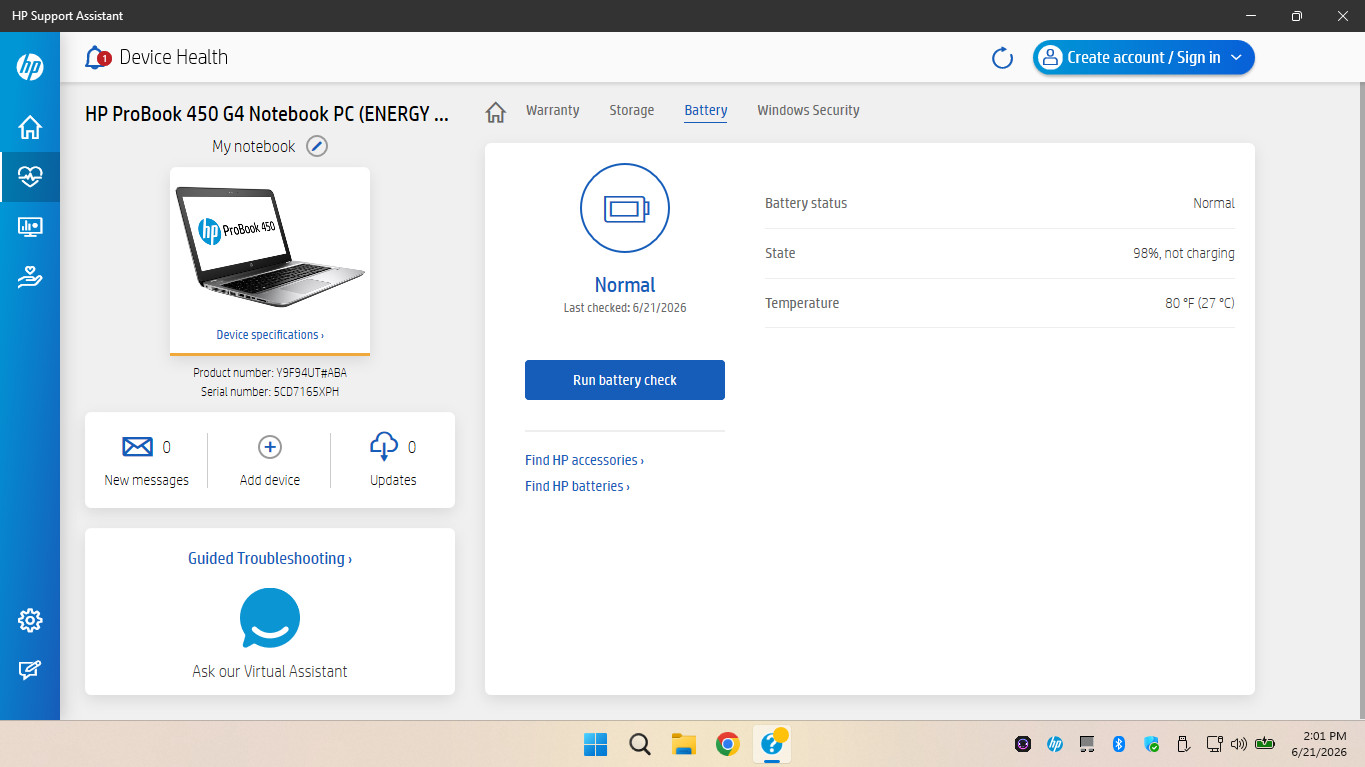Refresh device health with circular arrow icon
The width and height of the screenshot is (1365, 767).
click(1002, 58)
